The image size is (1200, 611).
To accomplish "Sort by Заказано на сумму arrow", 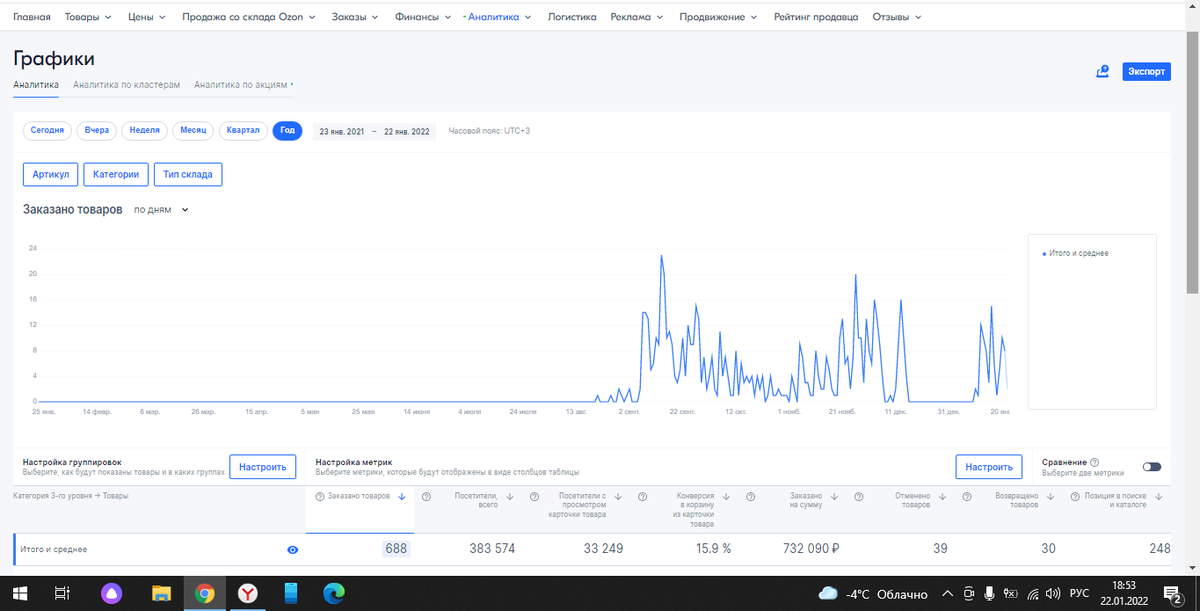I will click(834, 496).
